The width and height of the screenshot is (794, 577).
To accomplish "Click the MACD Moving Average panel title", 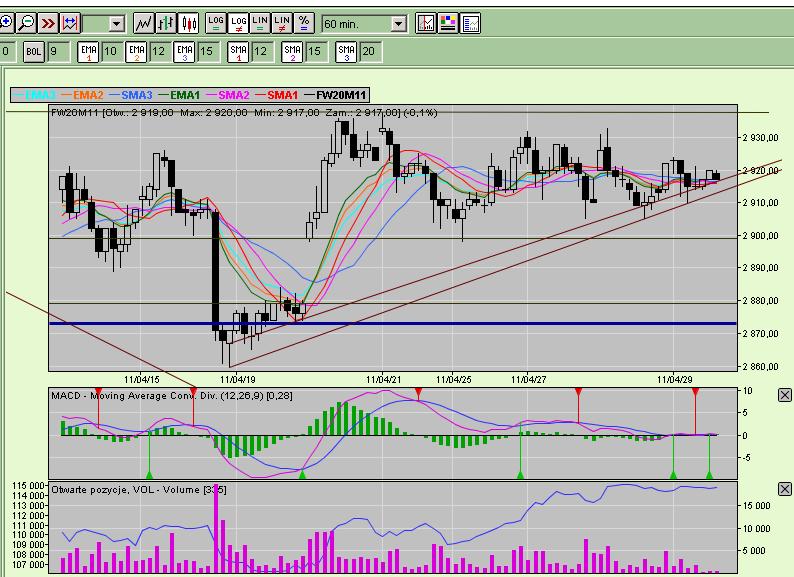I will (x=172, y=396).
